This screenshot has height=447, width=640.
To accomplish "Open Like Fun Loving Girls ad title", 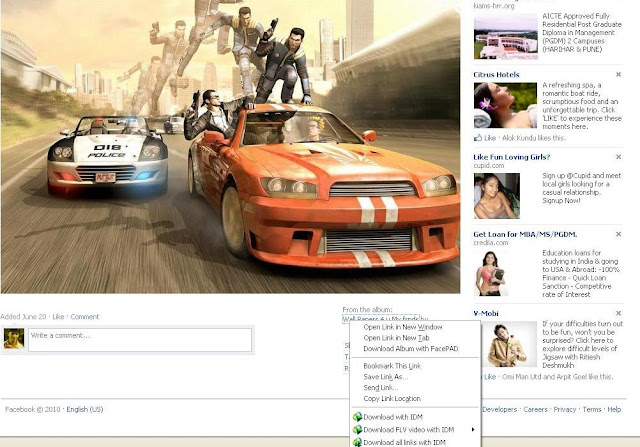I will tap(511, 157).
